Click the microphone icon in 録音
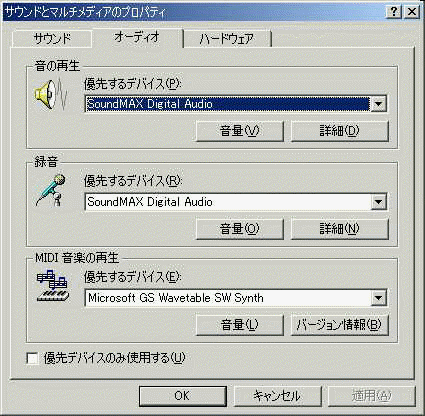 pyautogui.click(x=51, y=191)
